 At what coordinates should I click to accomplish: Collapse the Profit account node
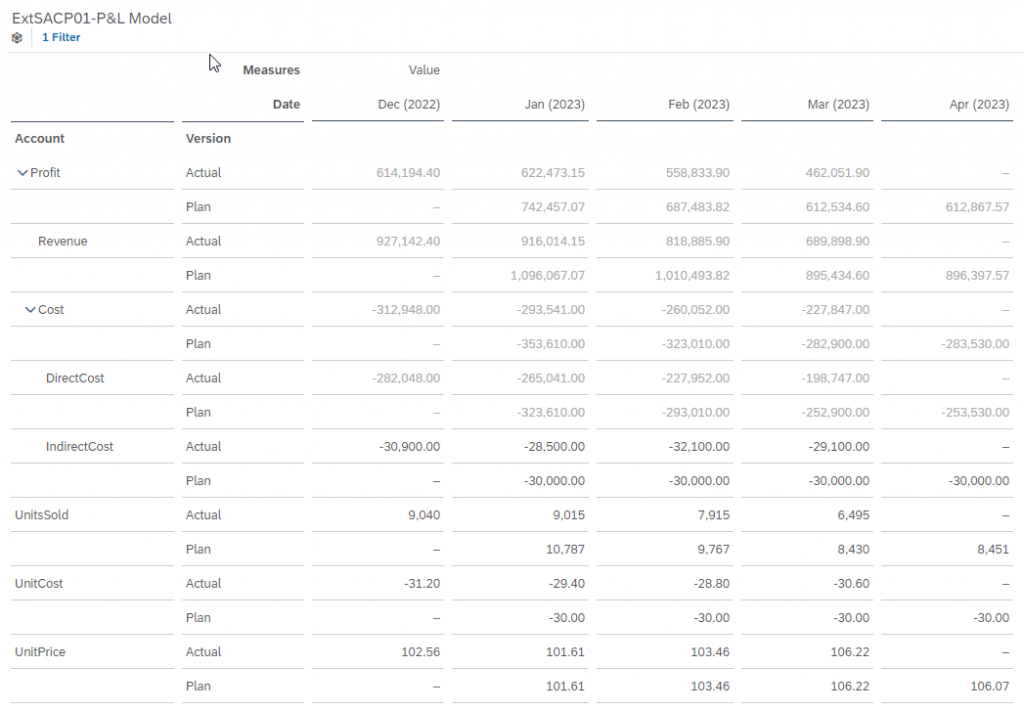pyautogui.click(x=22, y=172)
